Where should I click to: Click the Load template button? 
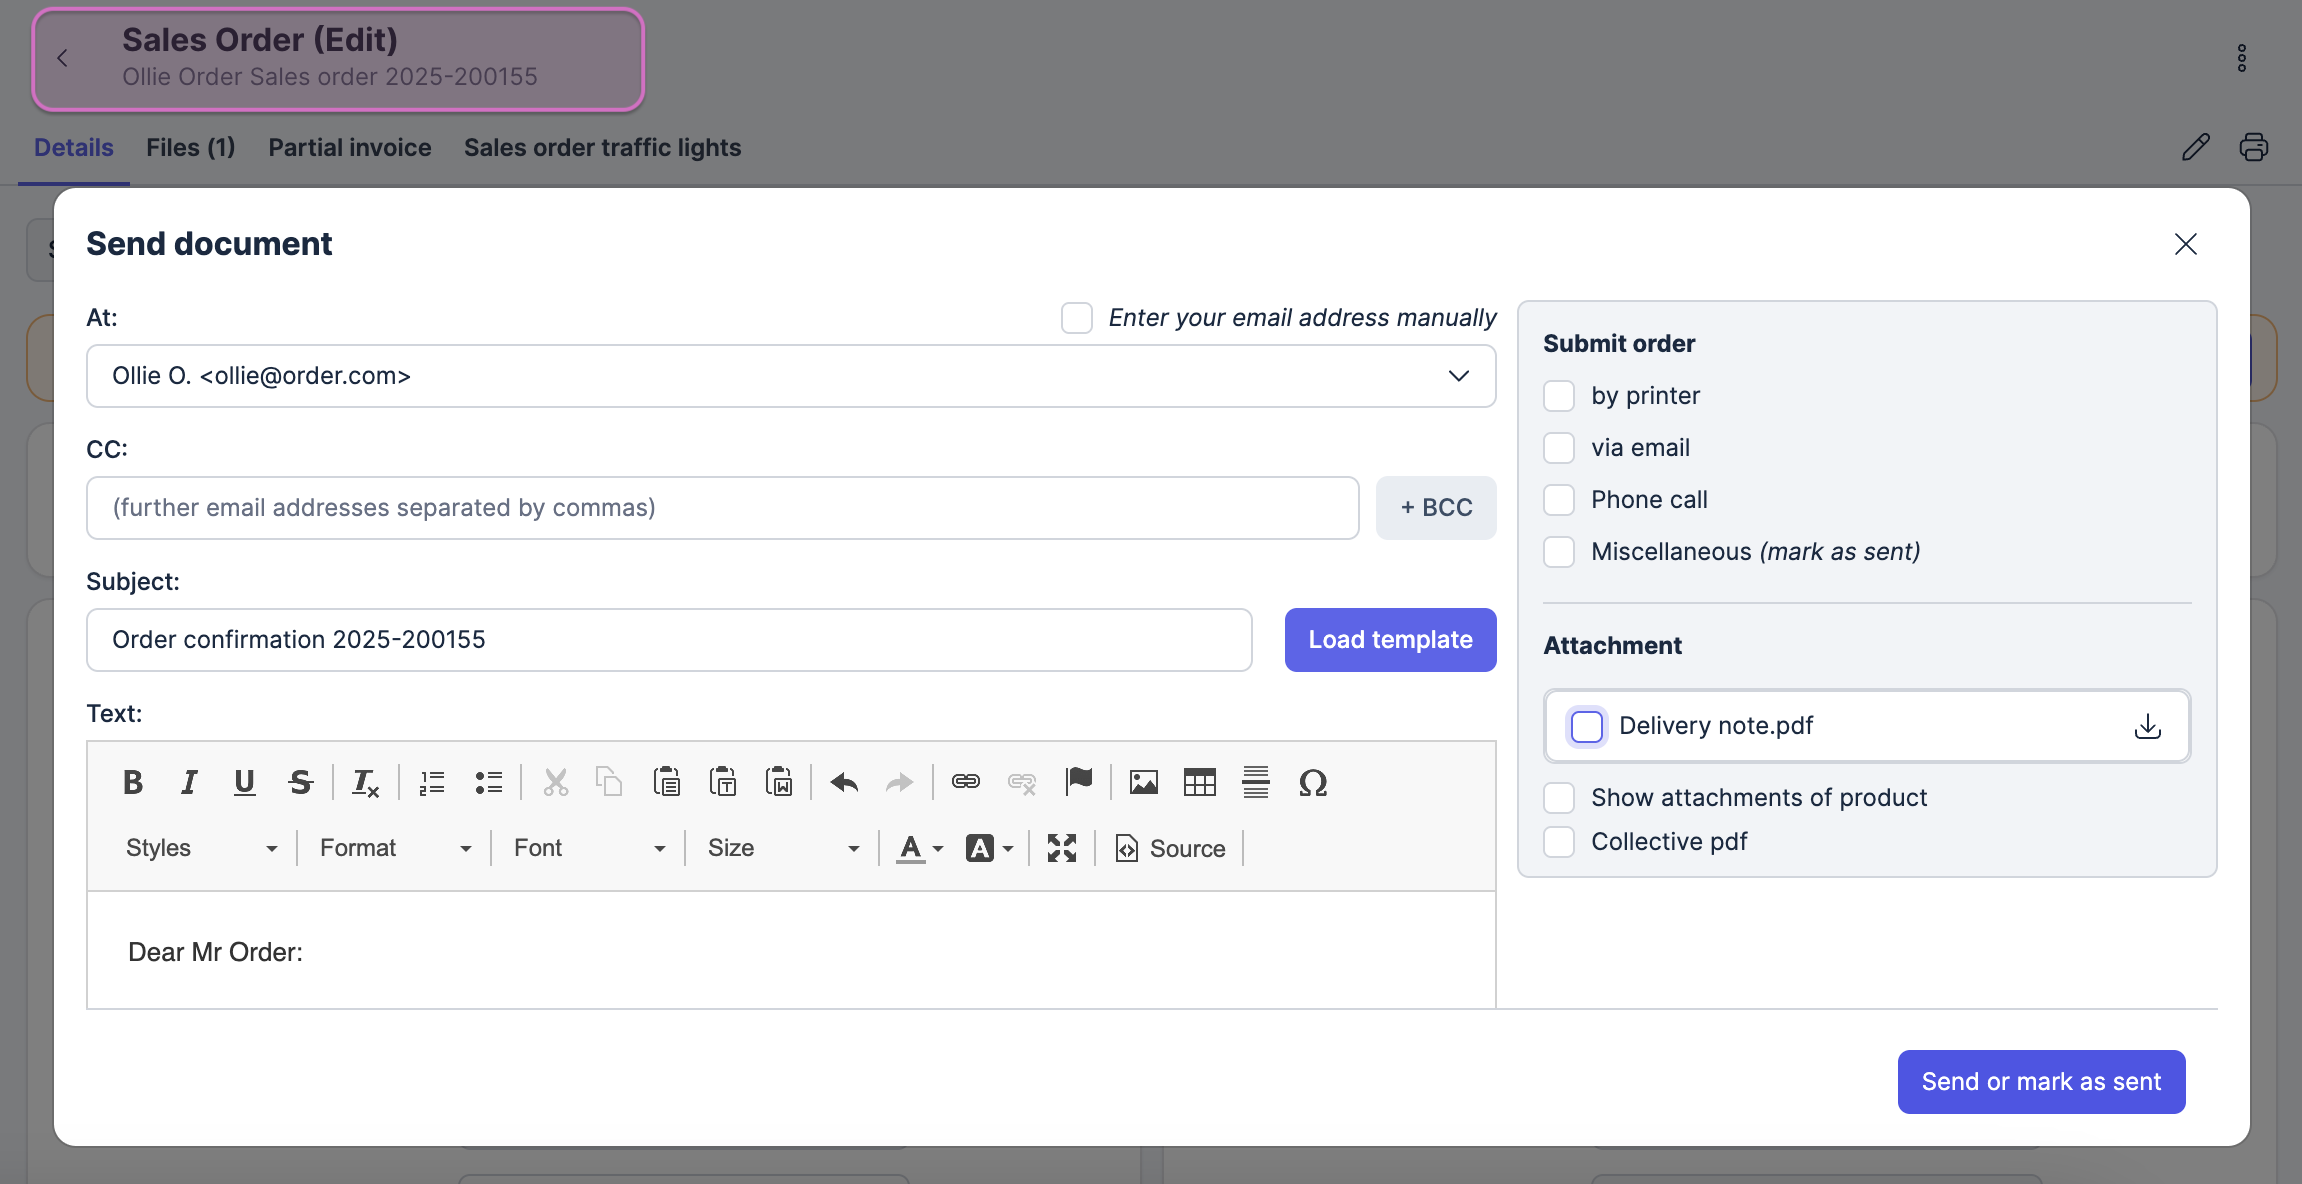pyautogui.click(x=1390, y=640)
